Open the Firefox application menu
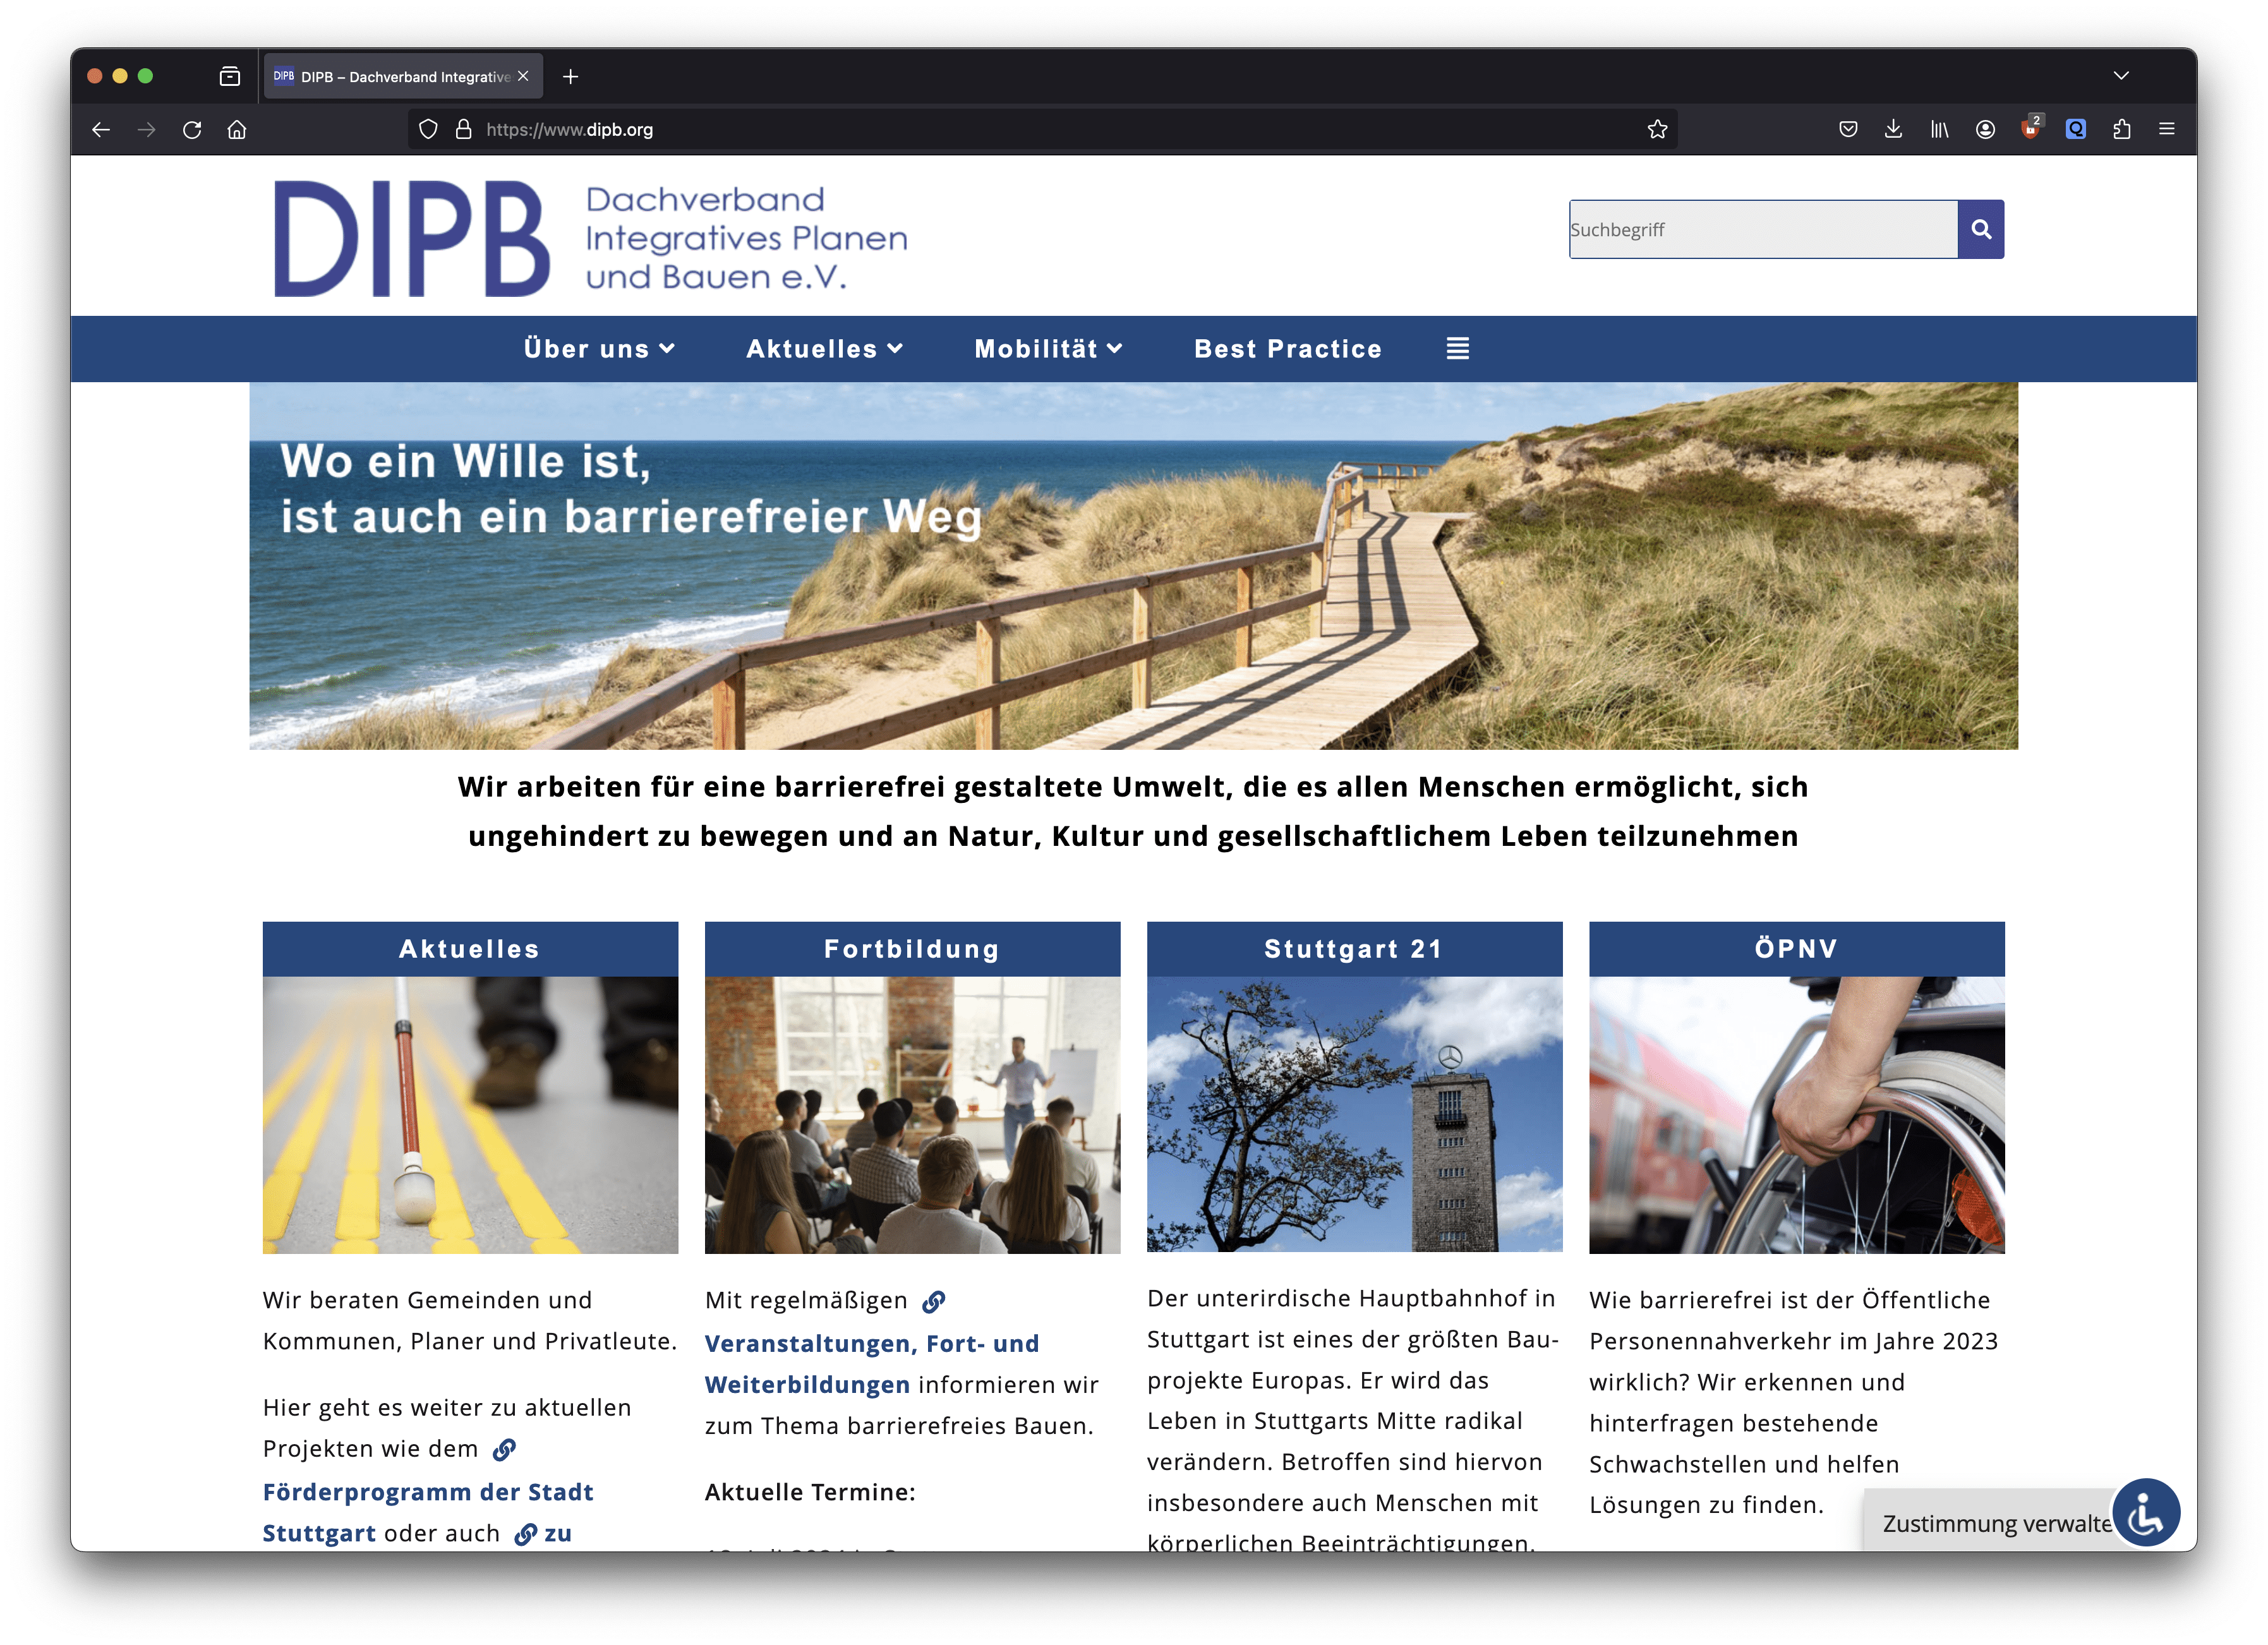 (2167, 129)
